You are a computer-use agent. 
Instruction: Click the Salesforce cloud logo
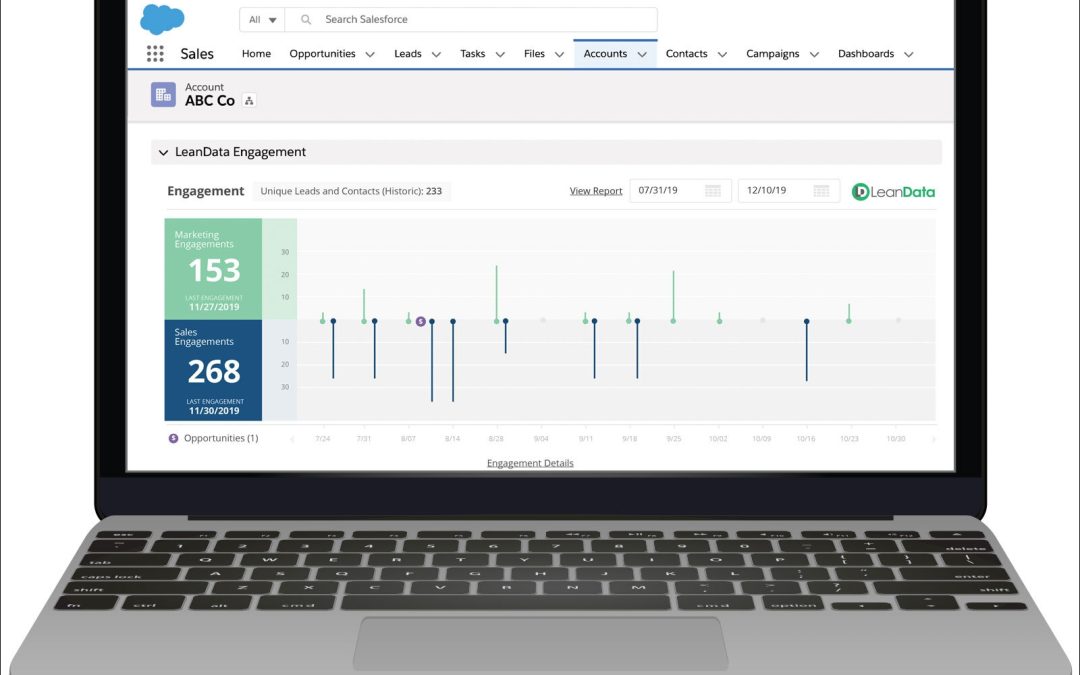(162, 19)
